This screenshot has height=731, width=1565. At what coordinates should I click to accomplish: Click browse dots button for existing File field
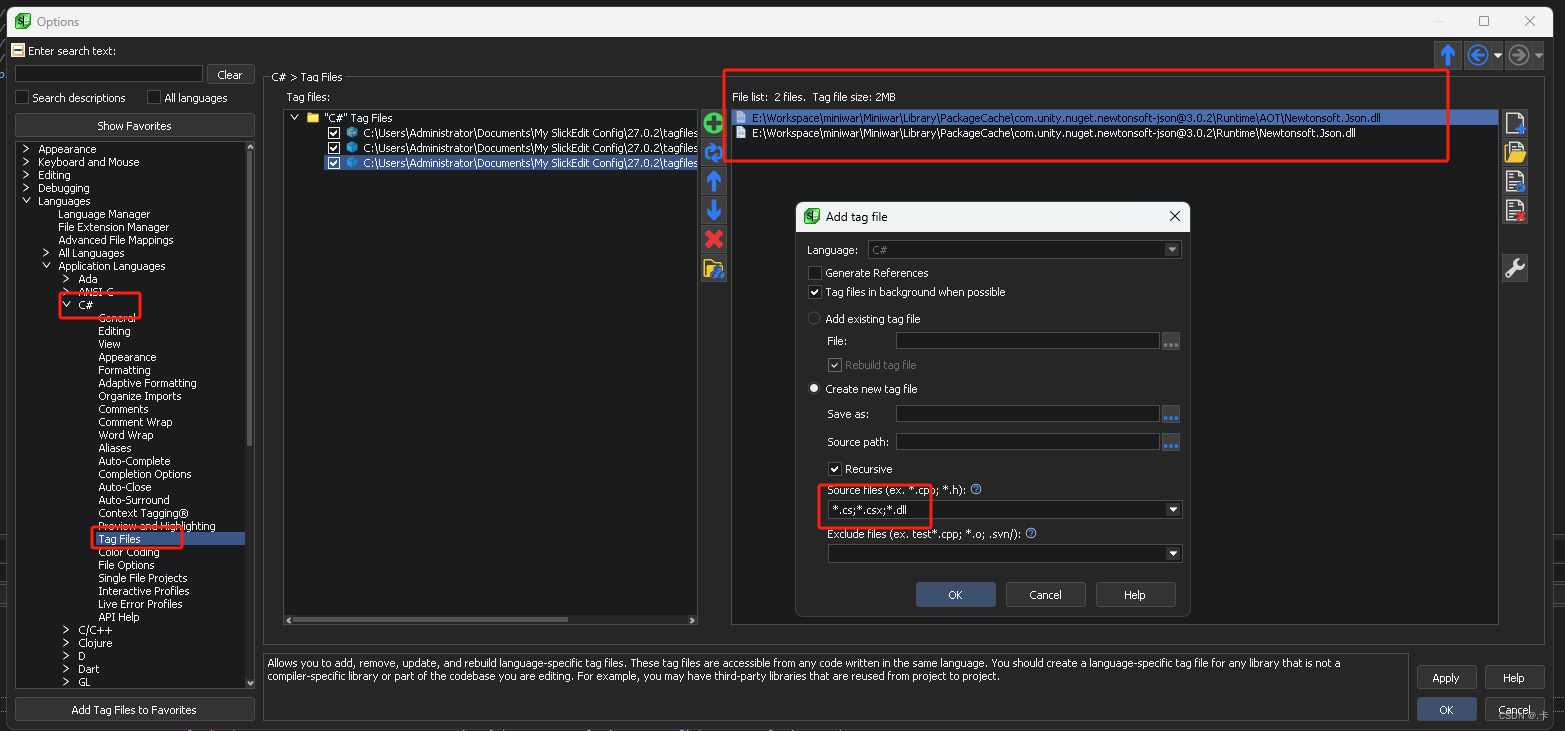[1171, 341]
